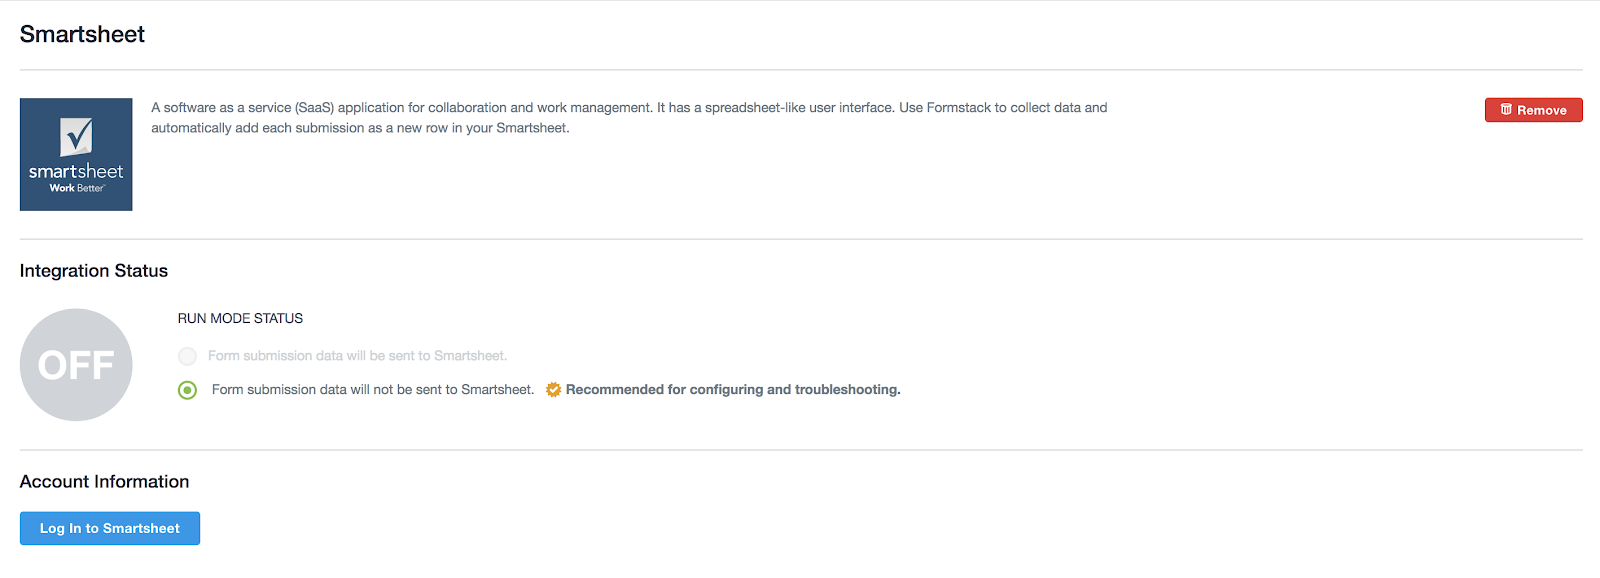Screen dimensions: 1600x578
Task: Enable sending form submission data to Smartsheet
Action: click(187, 355)
